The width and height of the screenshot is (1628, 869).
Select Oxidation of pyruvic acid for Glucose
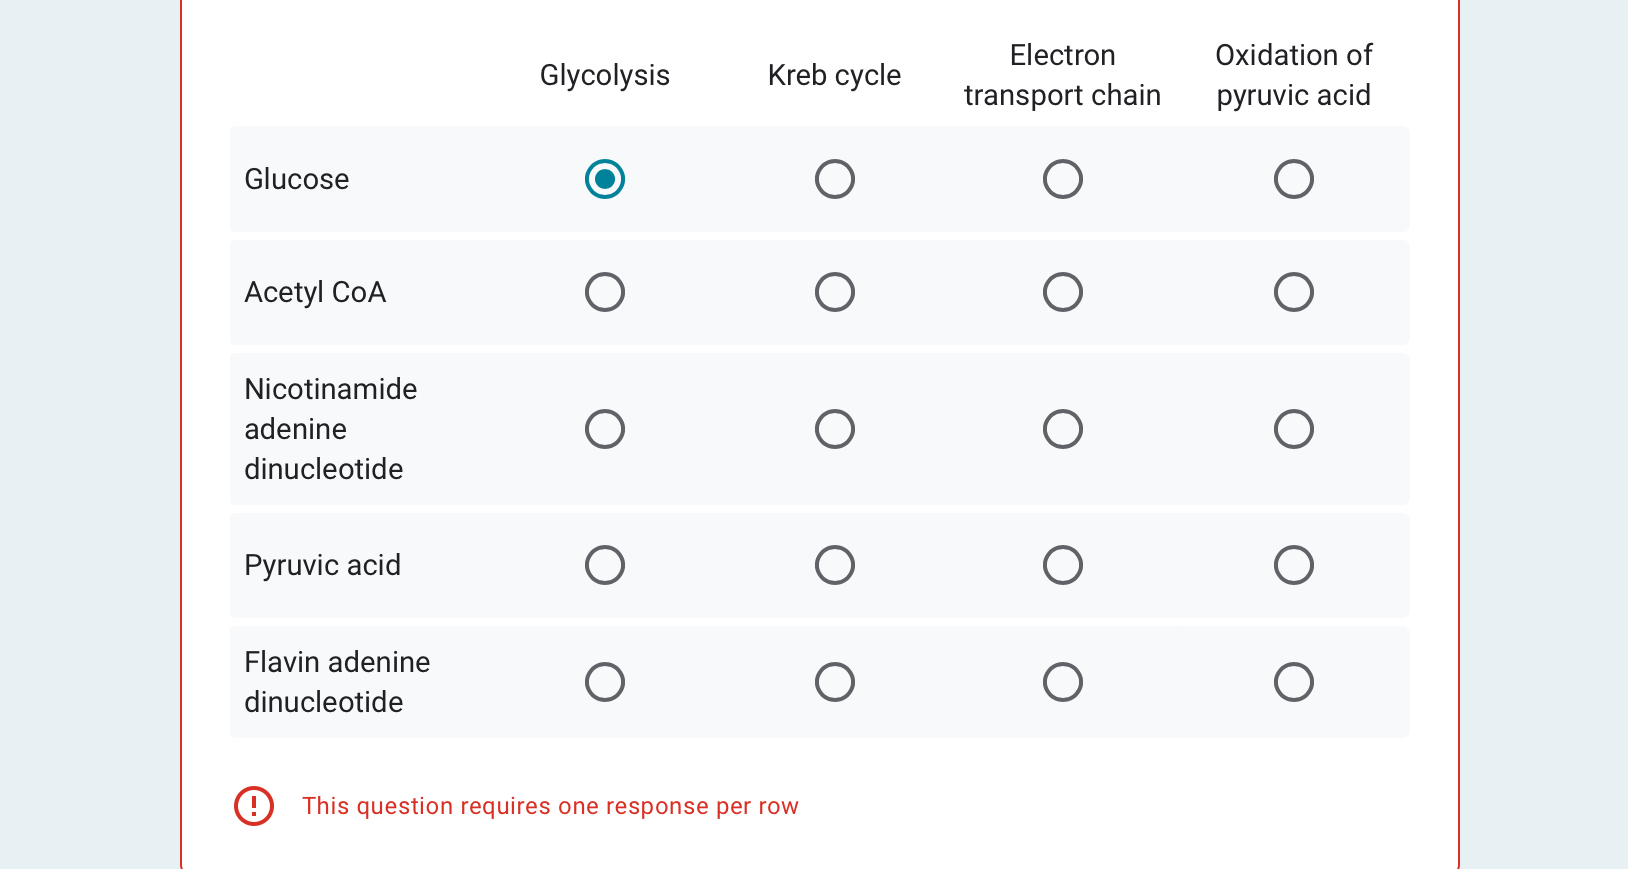(1293, 179)
